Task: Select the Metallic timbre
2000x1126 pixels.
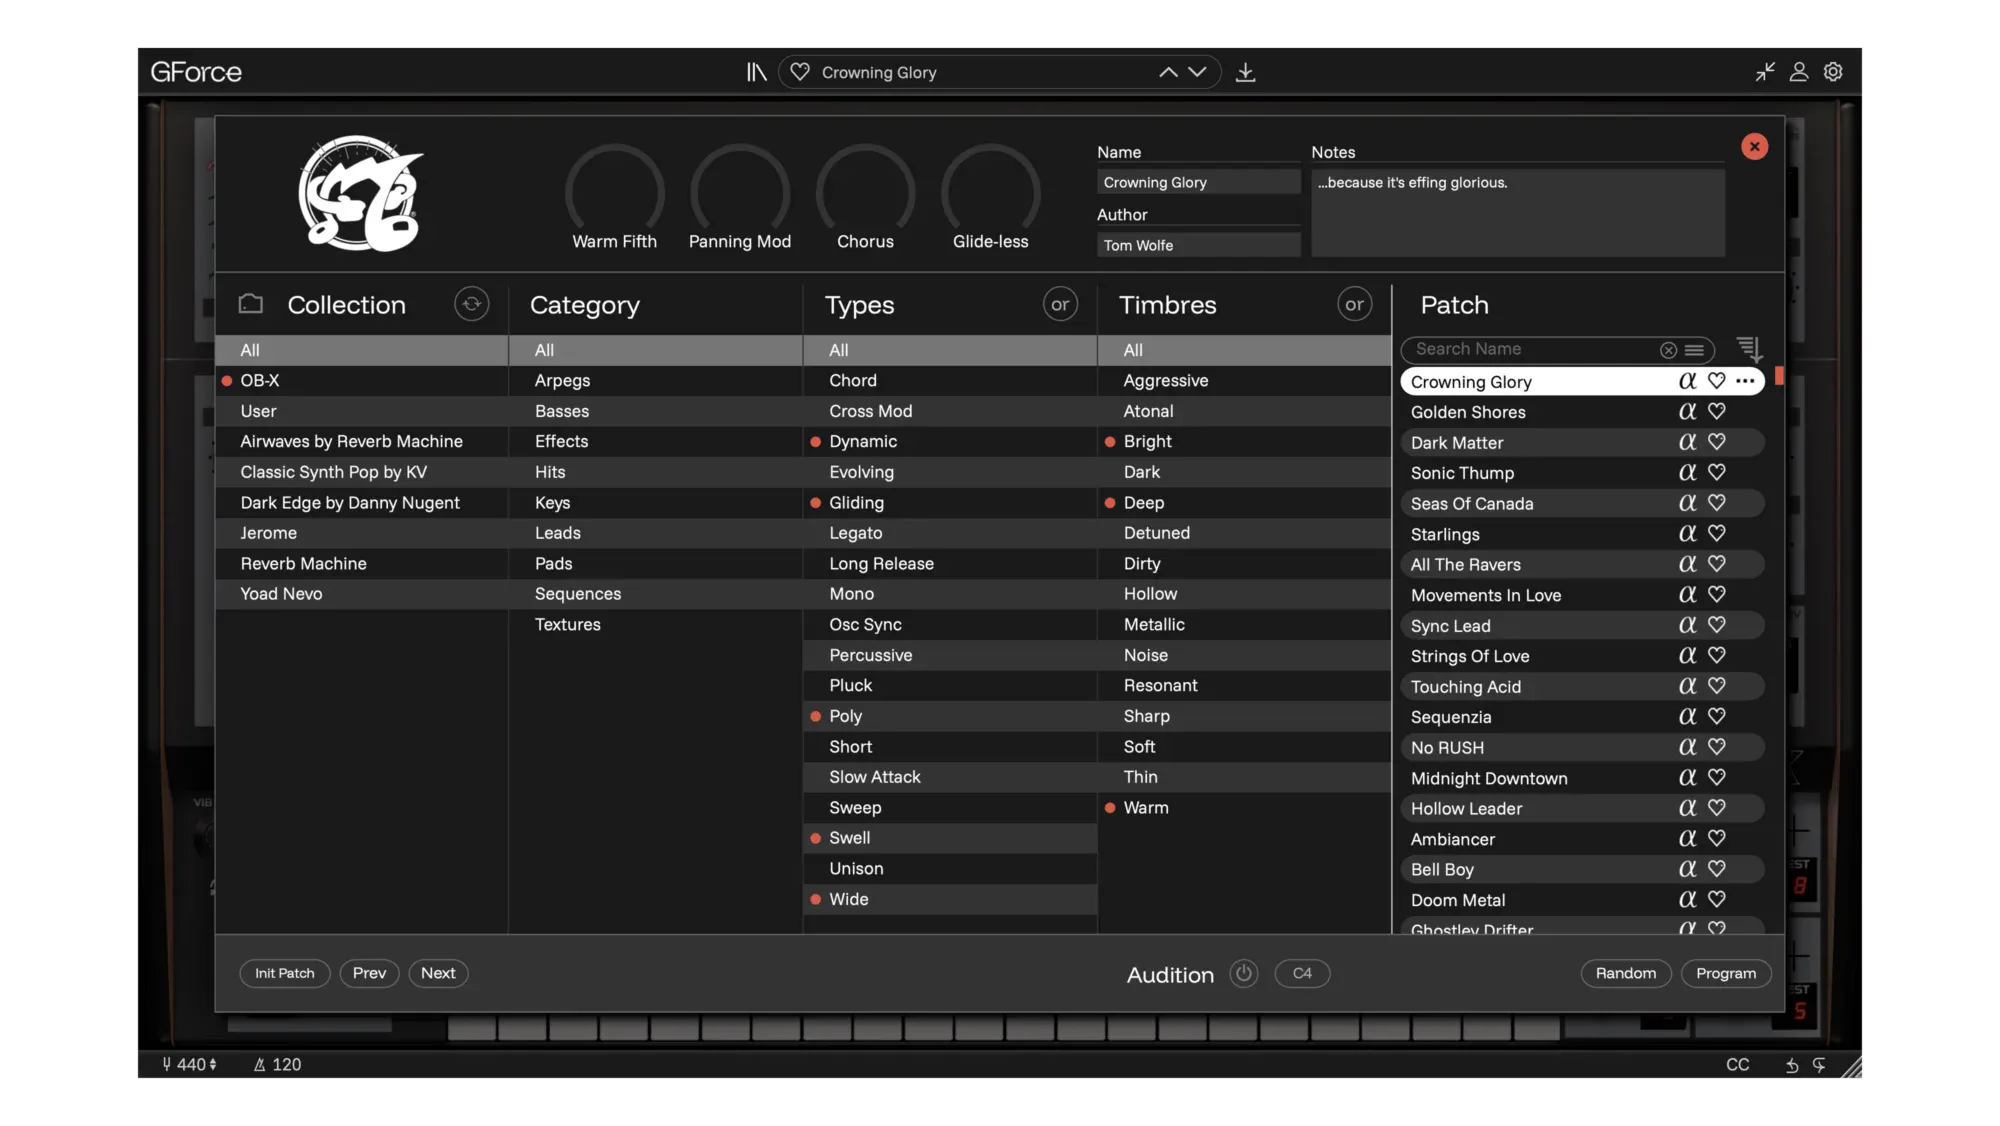Action: (x=1243, y=625)
